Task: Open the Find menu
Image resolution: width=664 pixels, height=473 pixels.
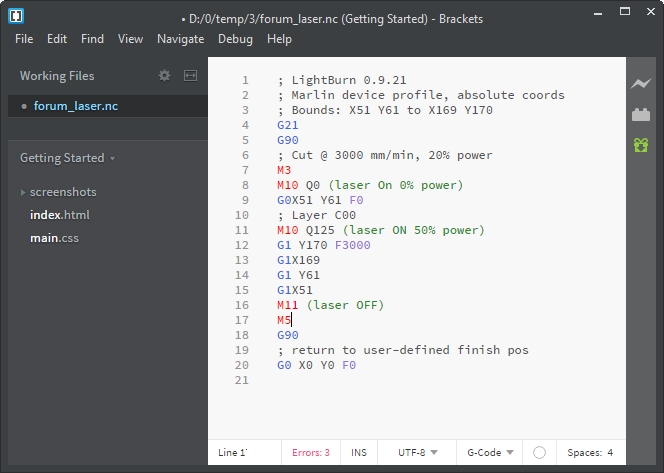Action: click(92, 39)
